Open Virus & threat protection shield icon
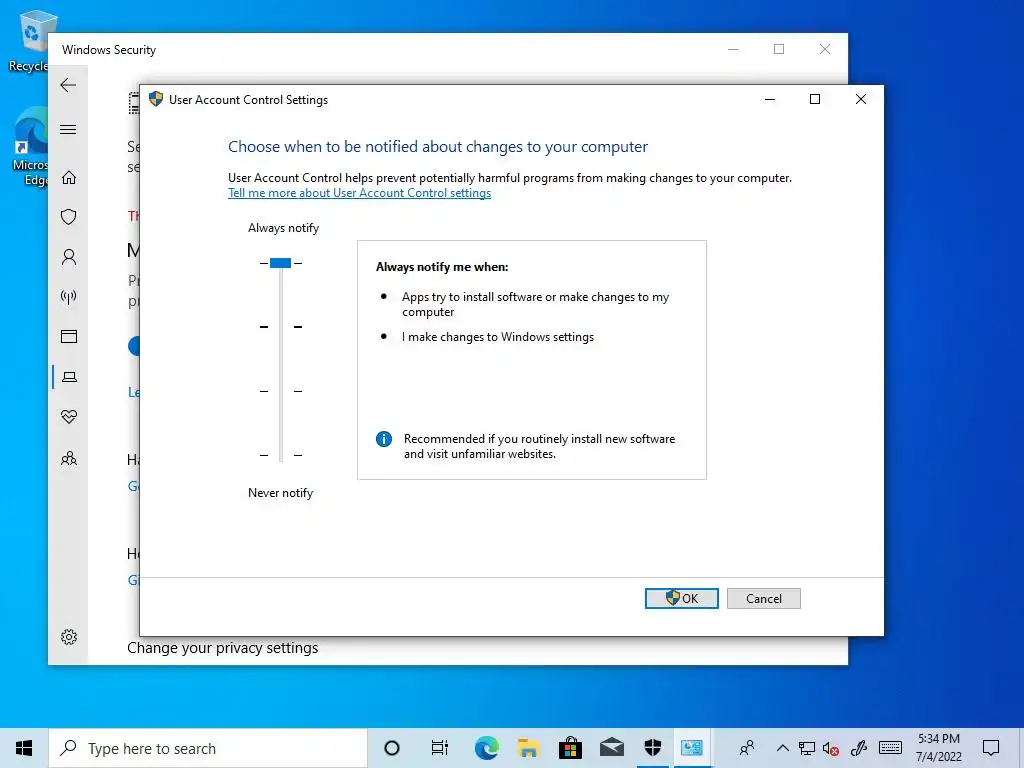 pyautogui.click(x=69, y=217)
